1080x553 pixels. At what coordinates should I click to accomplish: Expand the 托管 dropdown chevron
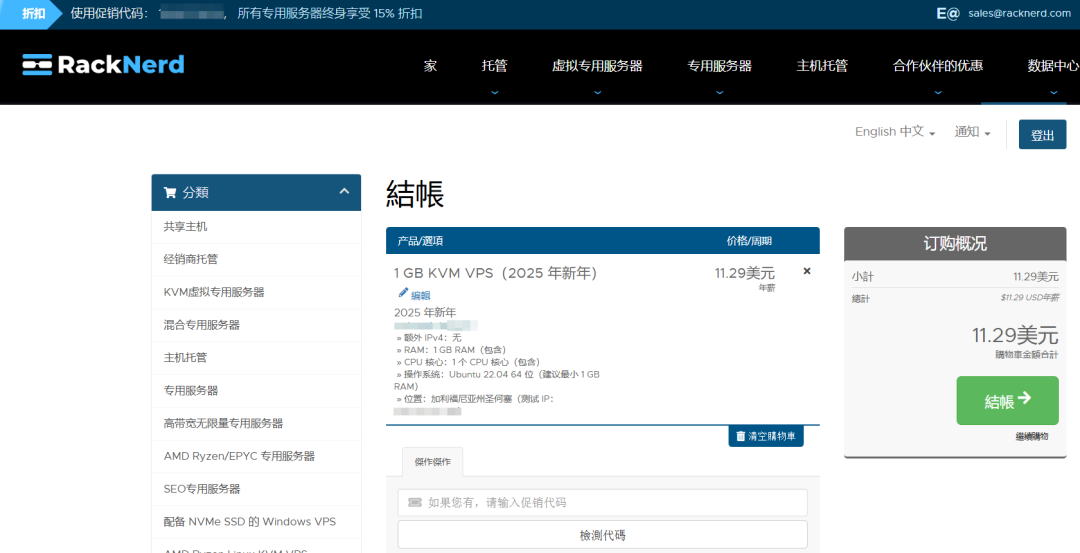(x=495, y=92)
